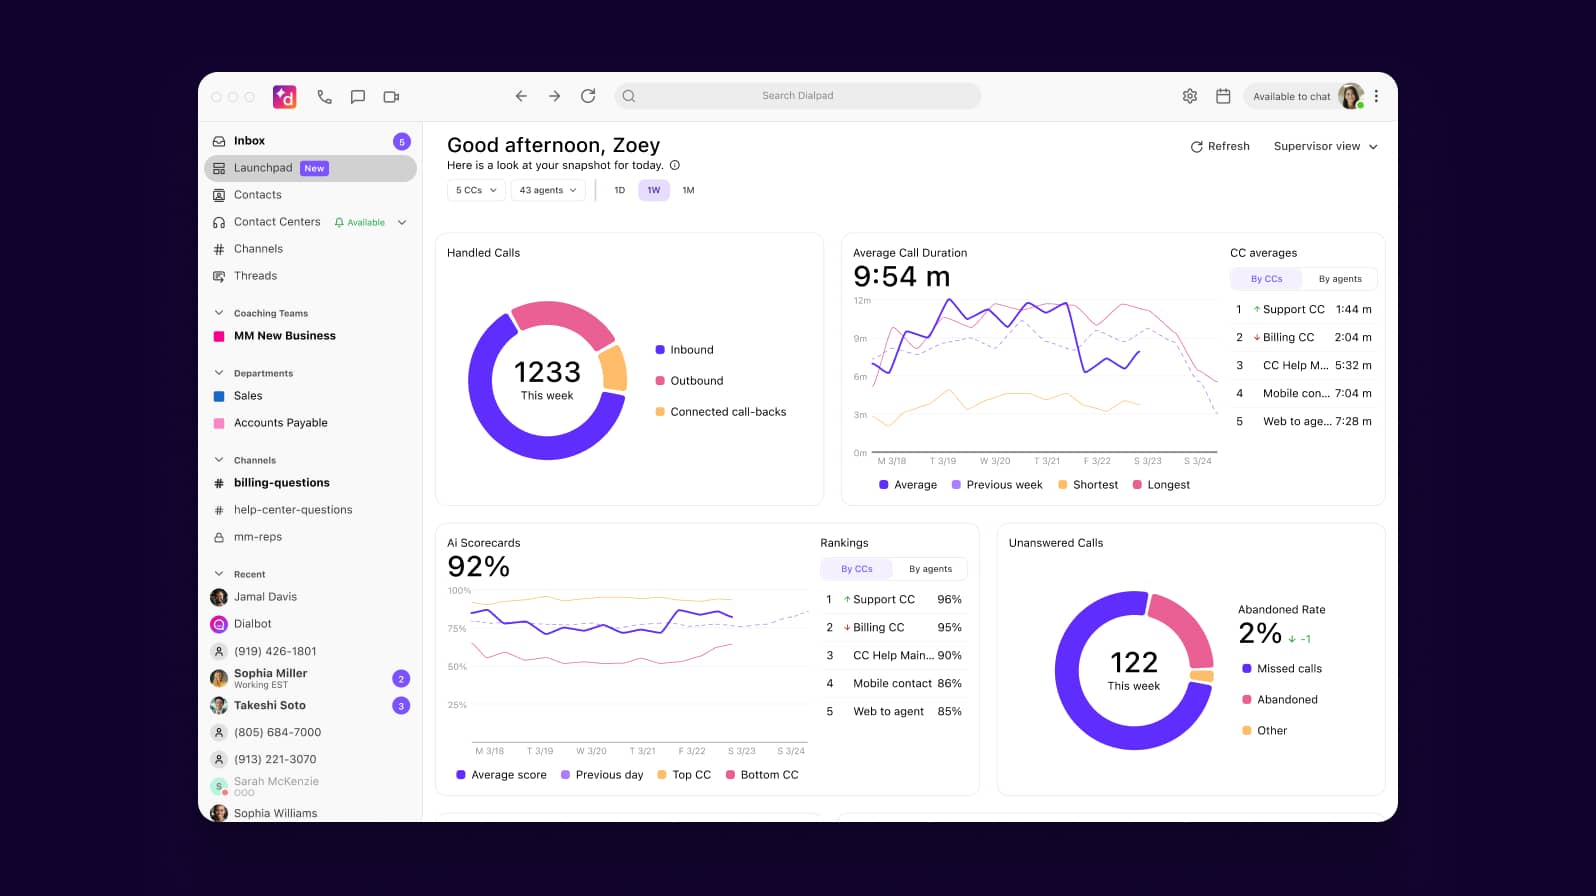Open the 5 CCs dropdown
Image resolution: width=1596 pixels, height=896 pixels.
[x=476, y=190]
